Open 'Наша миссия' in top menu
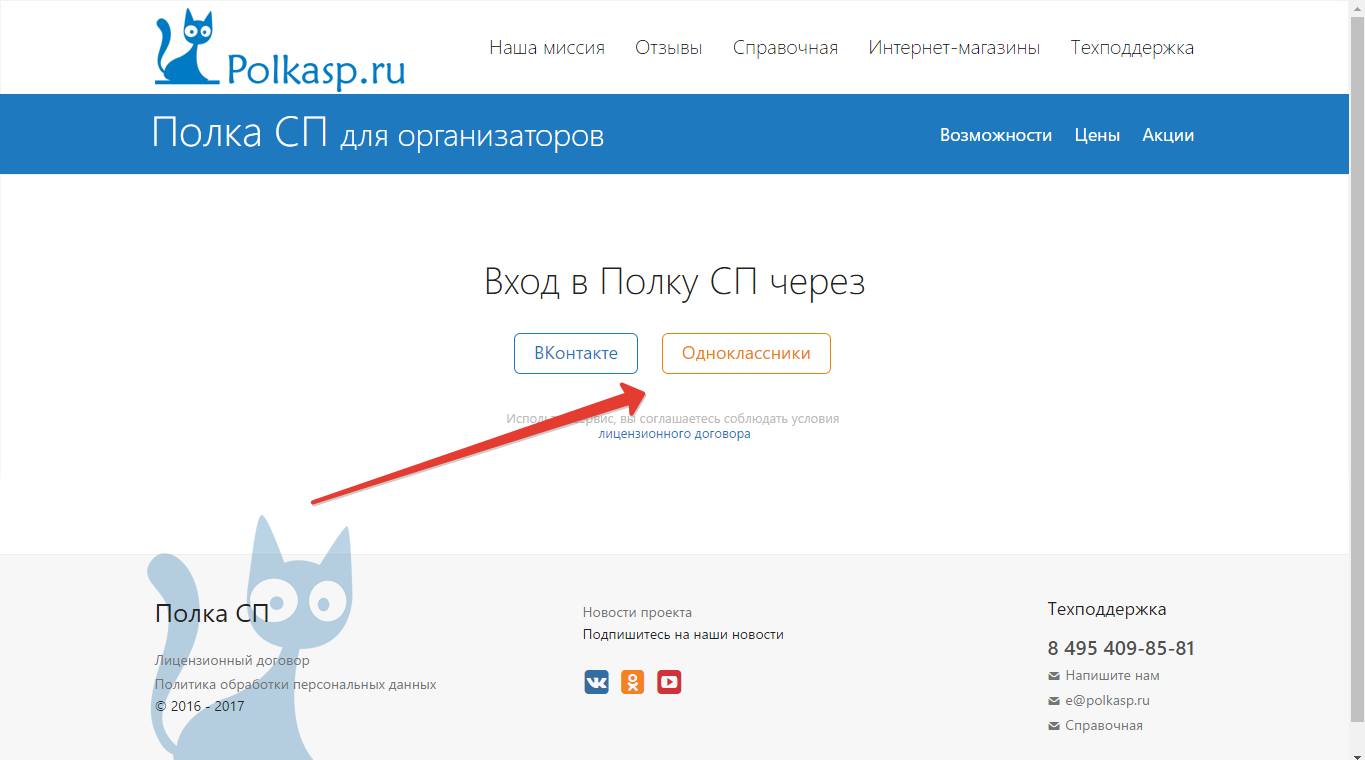 547,48
